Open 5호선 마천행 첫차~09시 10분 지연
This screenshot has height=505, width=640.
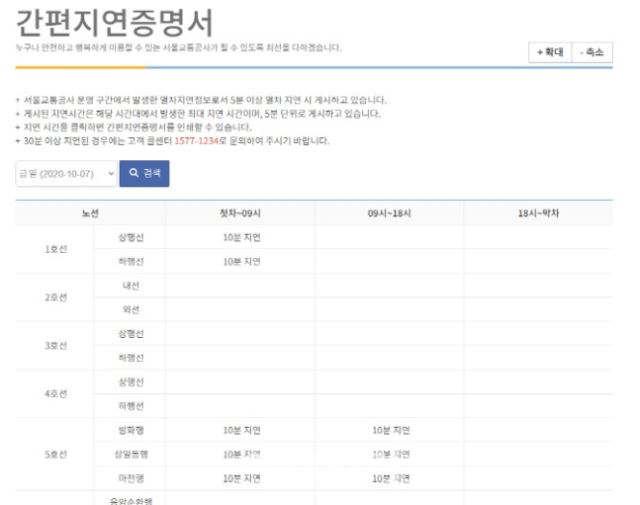click(242, 478)
